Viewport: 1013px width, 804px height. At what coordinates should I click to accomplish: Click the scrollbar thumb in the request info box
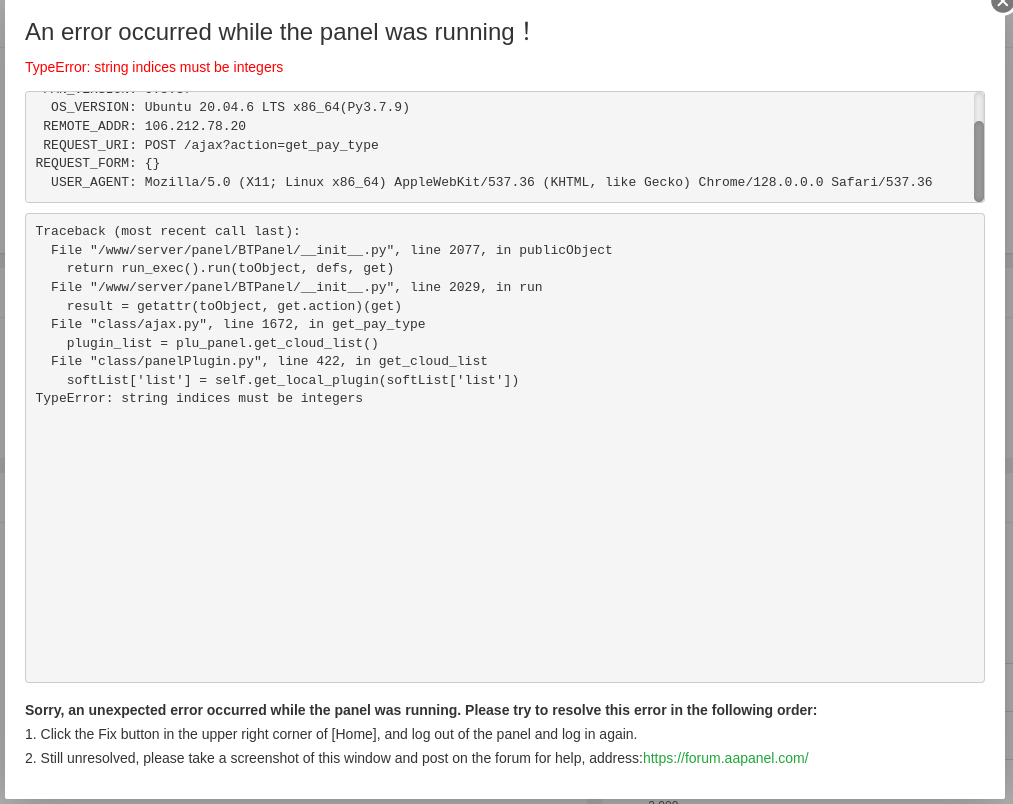coord(979,160)
